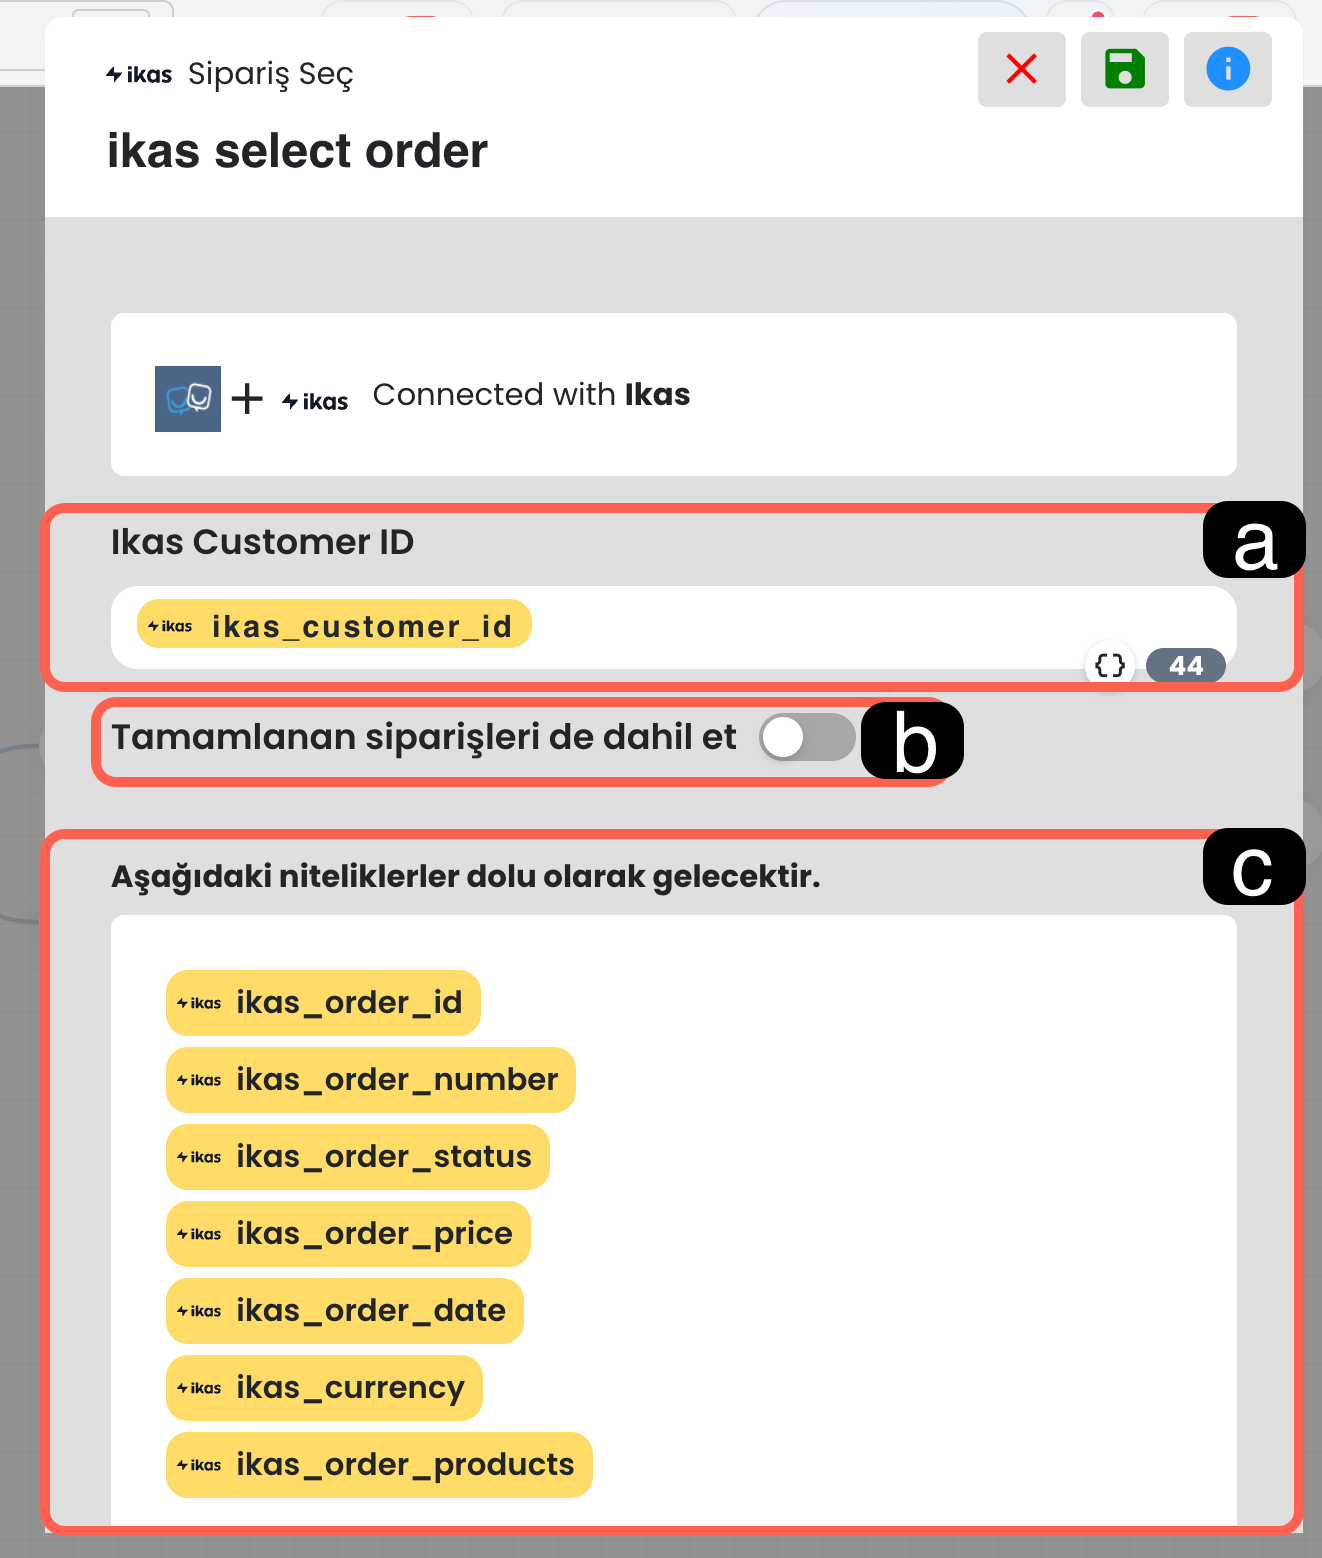
Task: Toggle Tamamlanan siparişleri de dahil et switch
Action: [x=807, y=738]
